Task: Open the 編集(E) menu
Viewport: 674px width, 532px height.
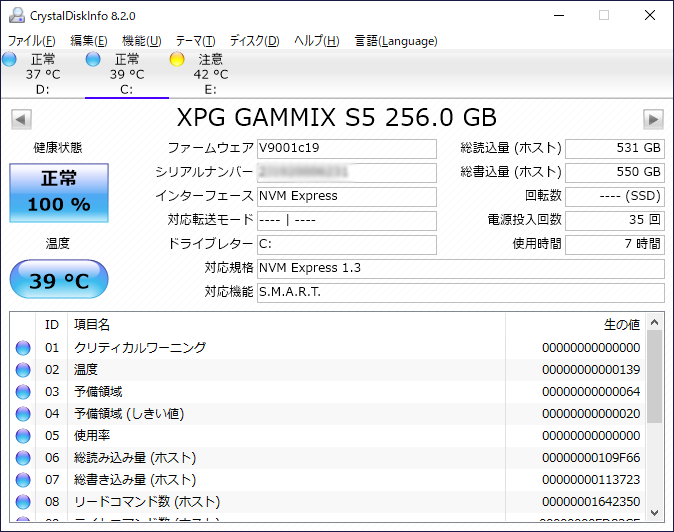Action: coord(89,41)
